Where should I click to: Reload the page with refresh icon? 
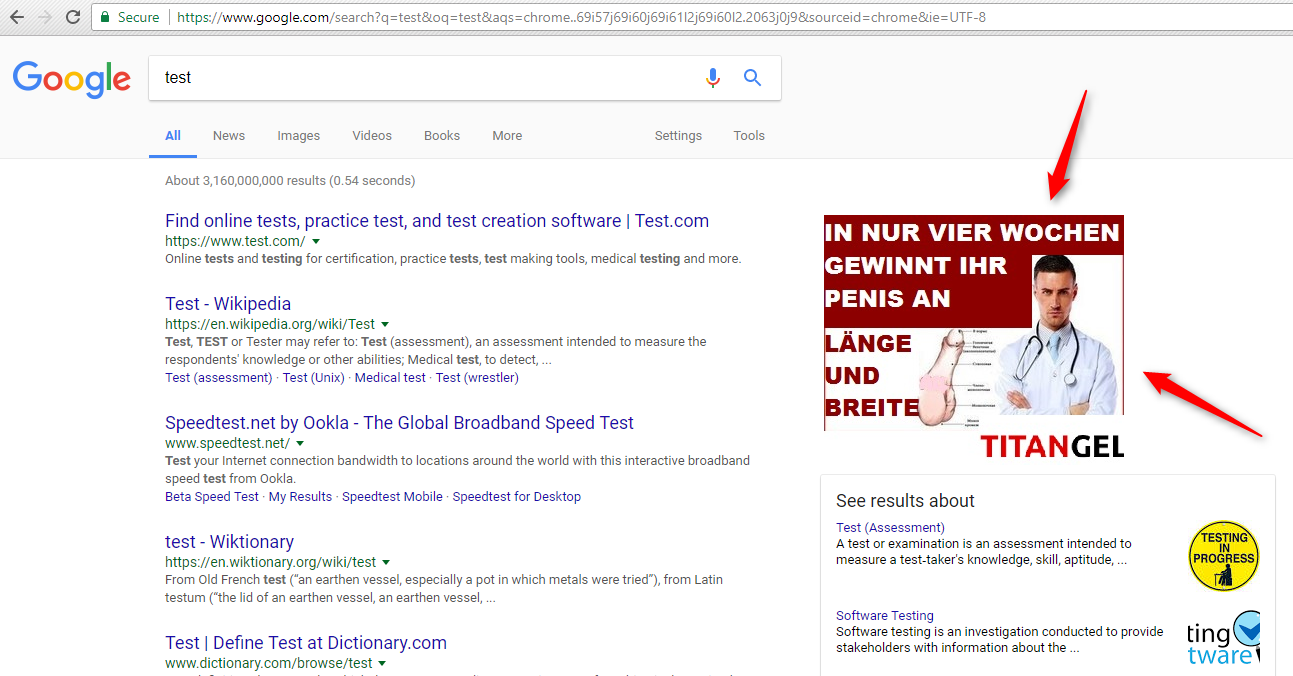[73, 17]
